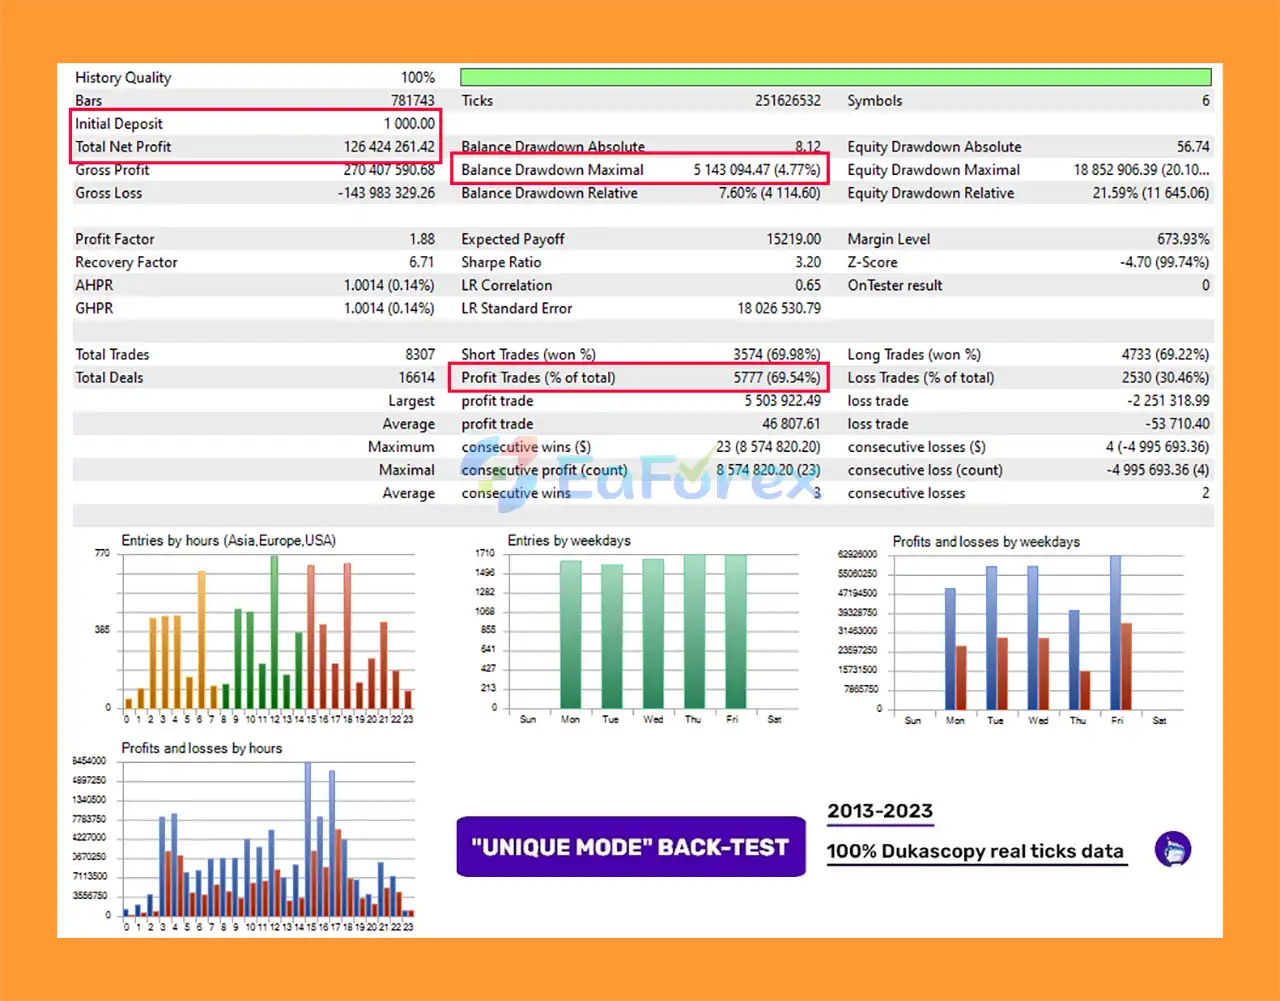Click the round robot logo icon
Image resolution: width=1280 pixels, height=1001 pixels.
[x=1173, y=849]
